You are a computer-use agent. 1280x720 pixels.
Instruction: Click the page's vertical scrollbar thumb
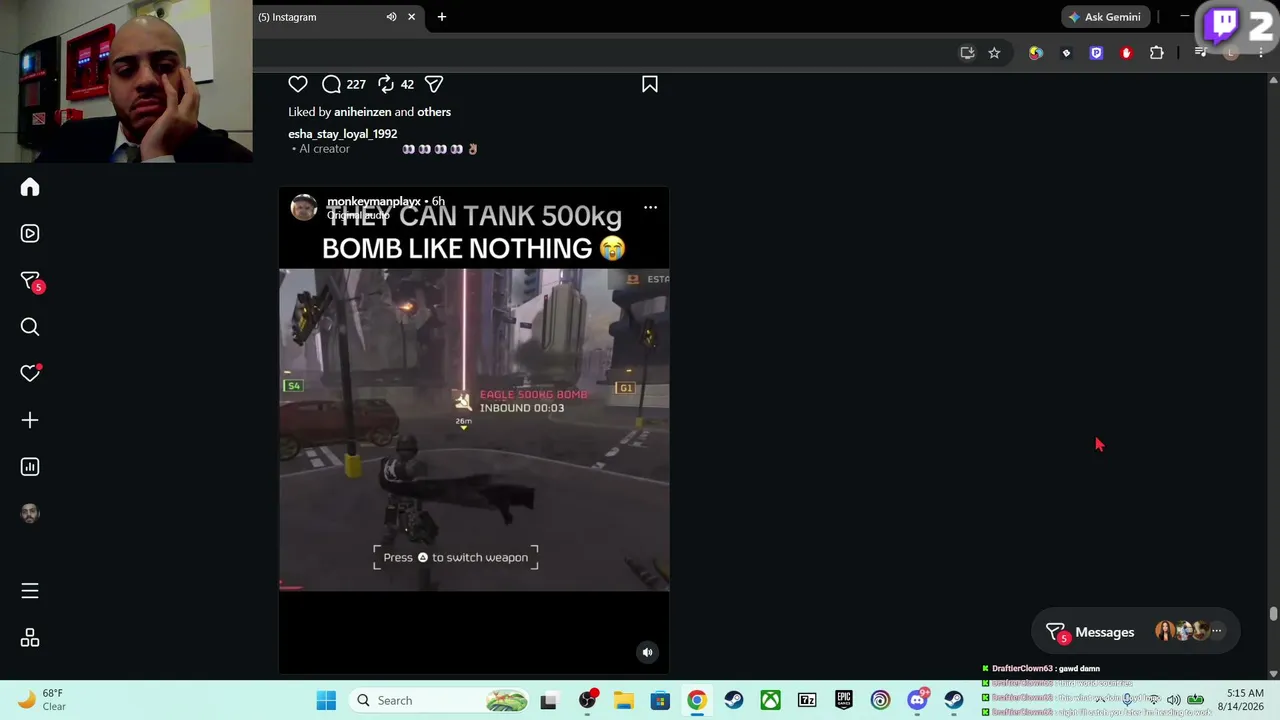pyautogui.click(x=1273, y=614)
